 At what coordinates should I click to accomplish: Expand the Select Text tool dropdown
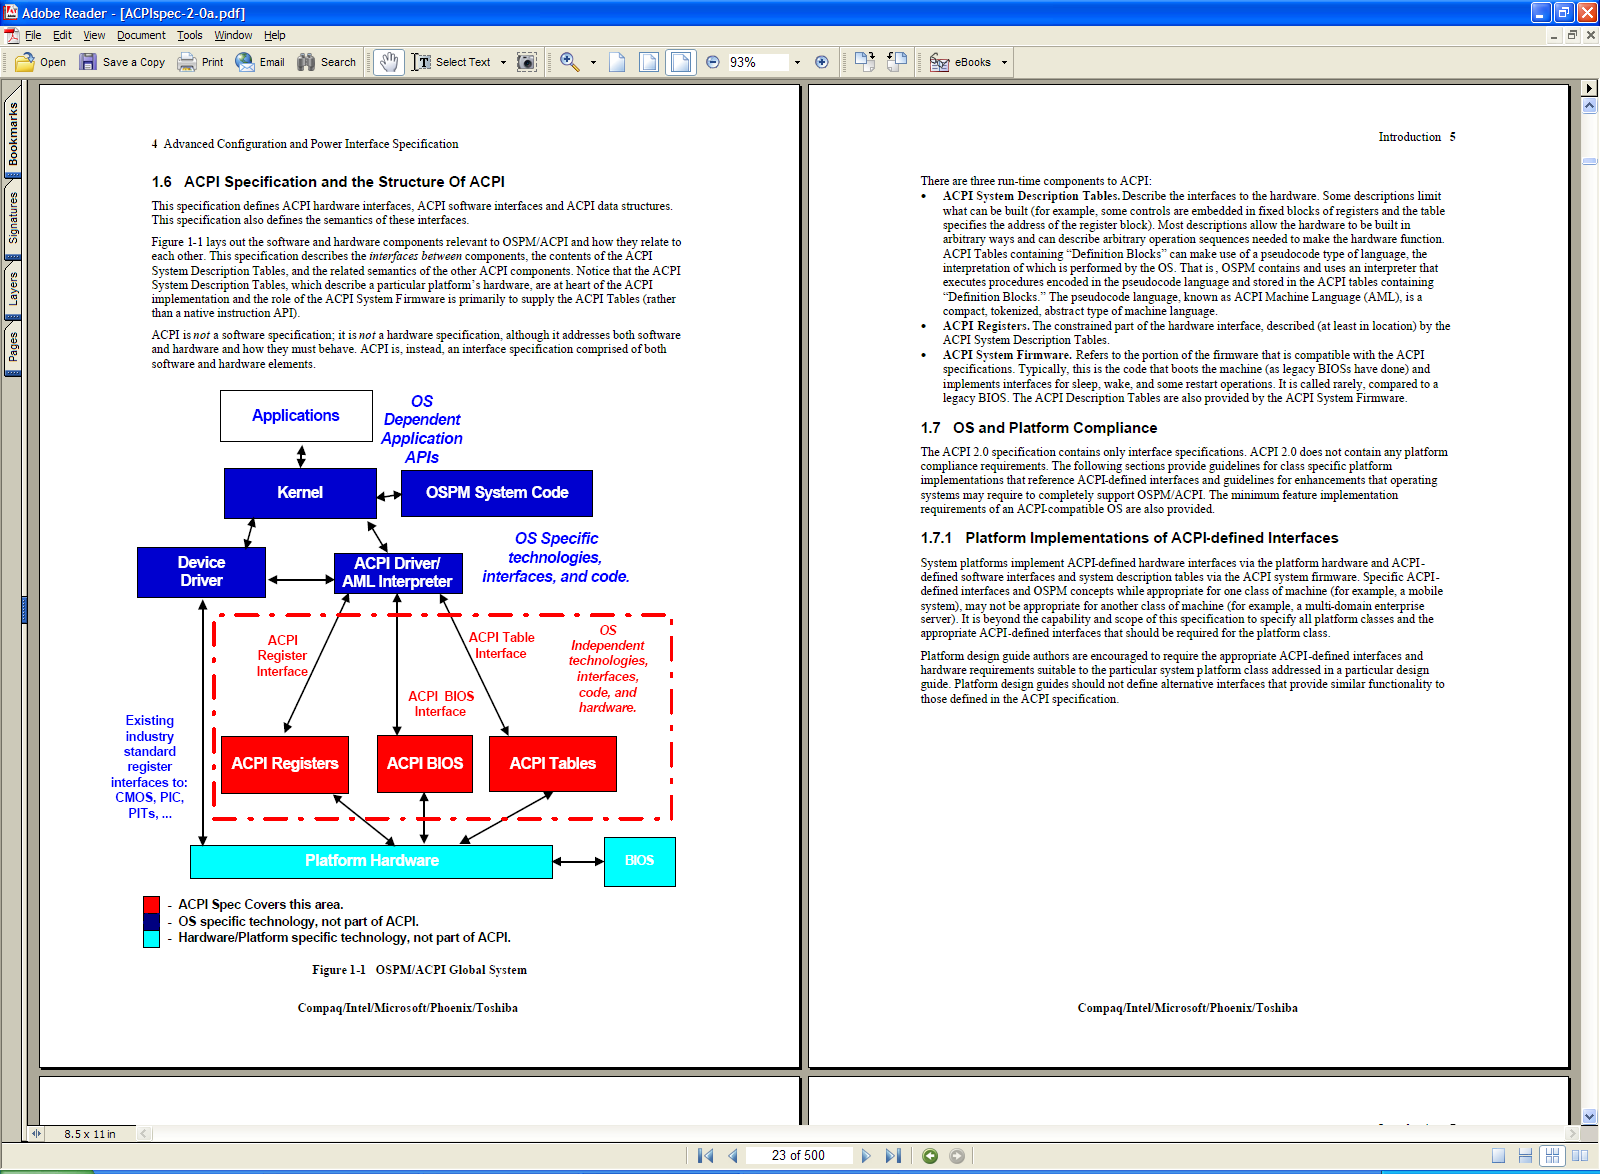click(503, 62)
